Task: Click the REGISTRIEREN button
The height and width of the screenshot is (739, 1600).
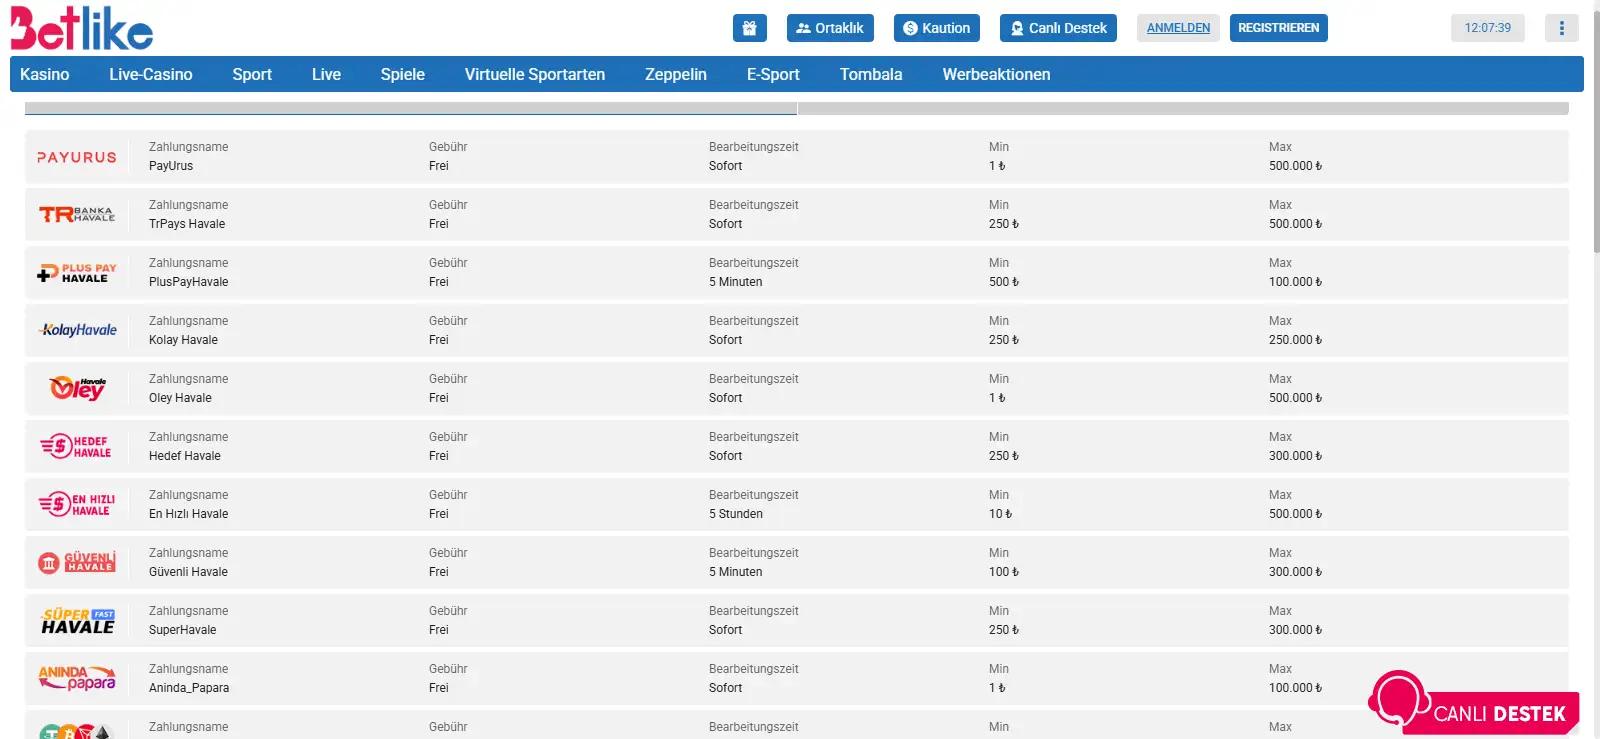Action: click(x=1278, y=28)
